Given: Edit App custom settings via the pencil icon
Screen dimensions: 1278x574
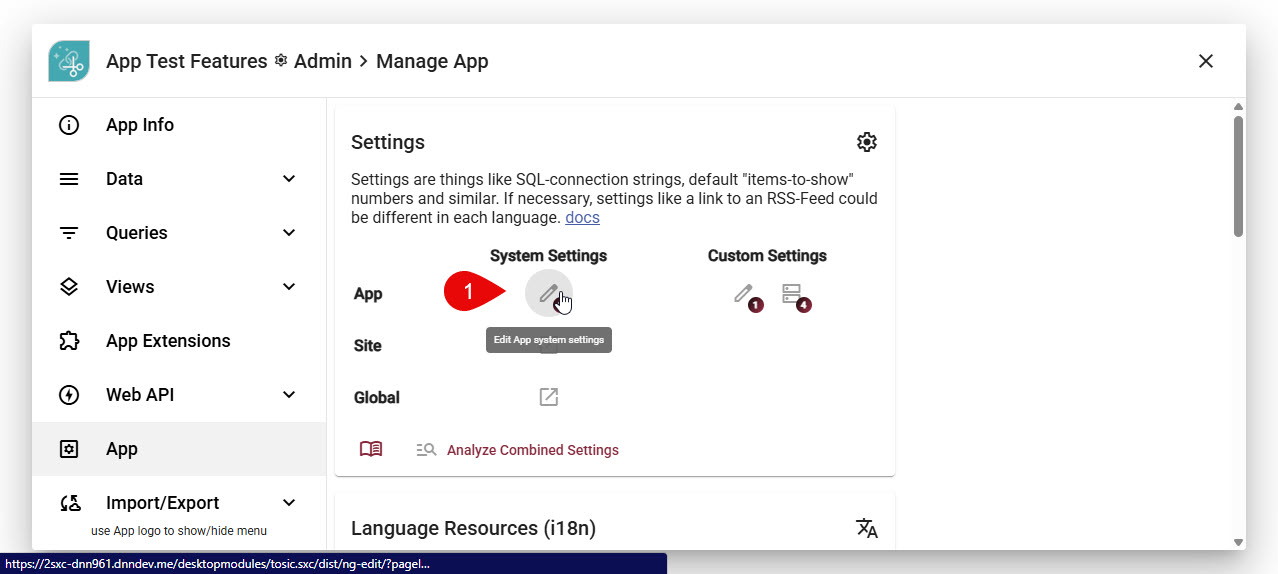Looking at the screenshot, I should [743, 293].
